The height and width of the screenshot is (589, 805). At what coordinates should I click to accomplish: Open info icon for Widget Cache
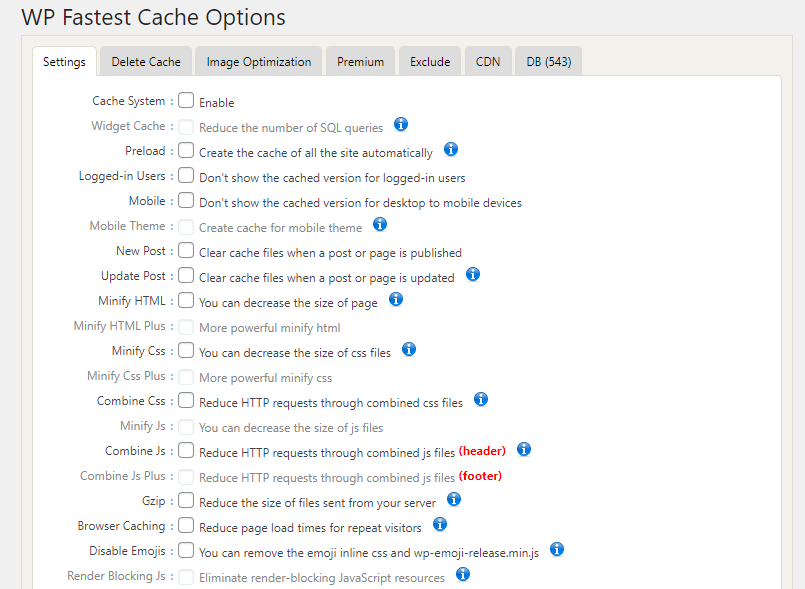401,124
